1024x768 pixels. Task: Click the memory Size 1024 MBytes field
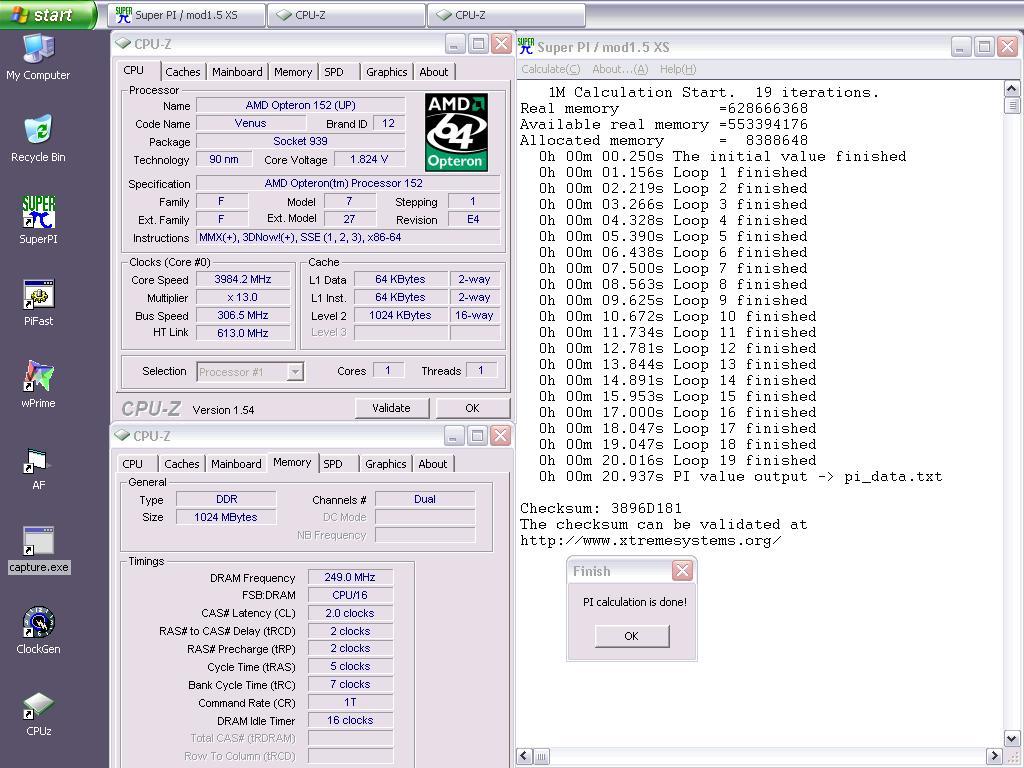point(226,517)
